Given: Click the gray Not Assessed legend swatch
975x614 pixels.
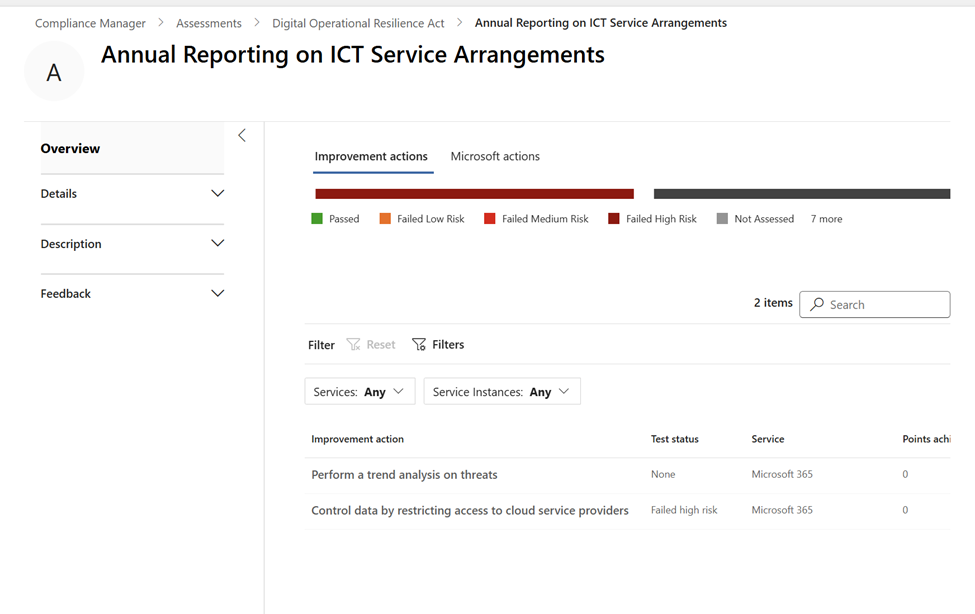Looking at the screenshot, I should 722,218.
